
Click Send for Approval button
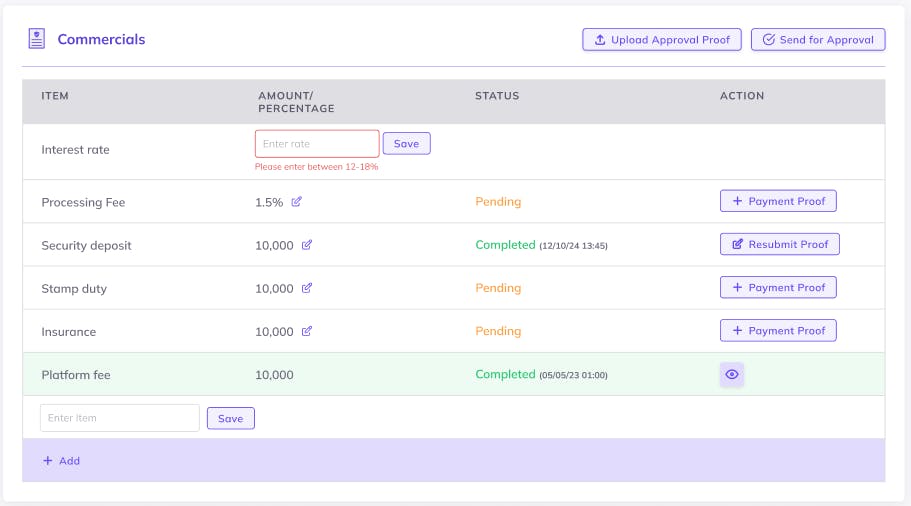(818, 40)
